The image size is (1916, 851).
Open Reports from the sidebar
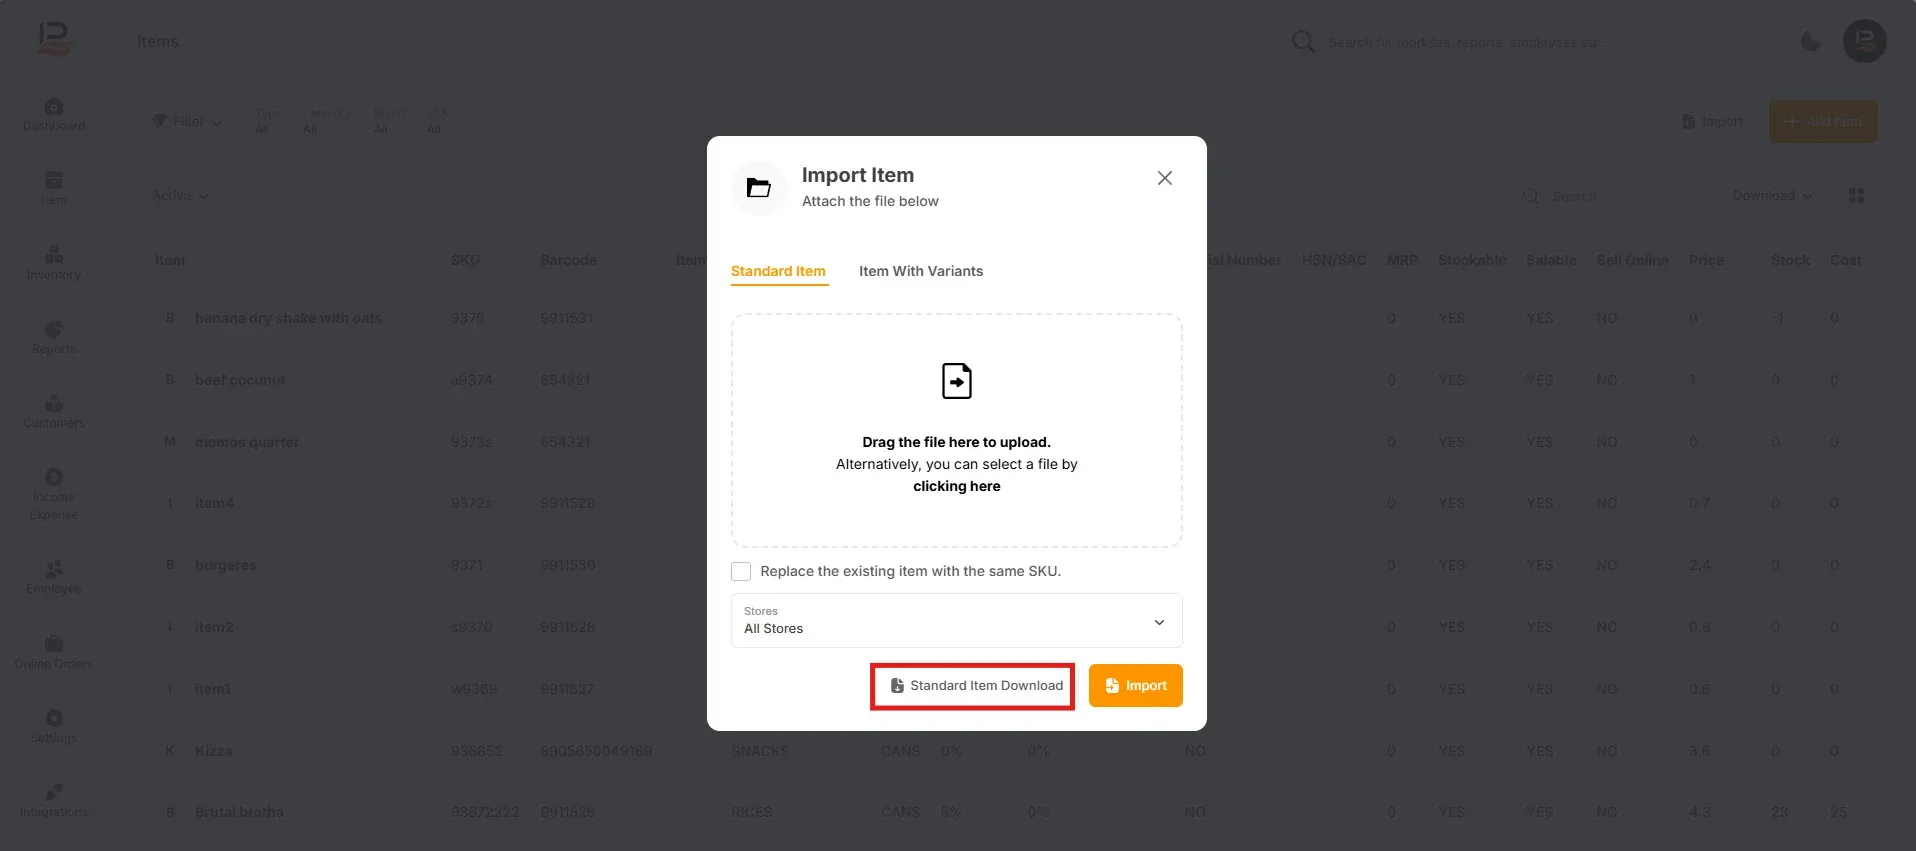click(x=54, y=337)
